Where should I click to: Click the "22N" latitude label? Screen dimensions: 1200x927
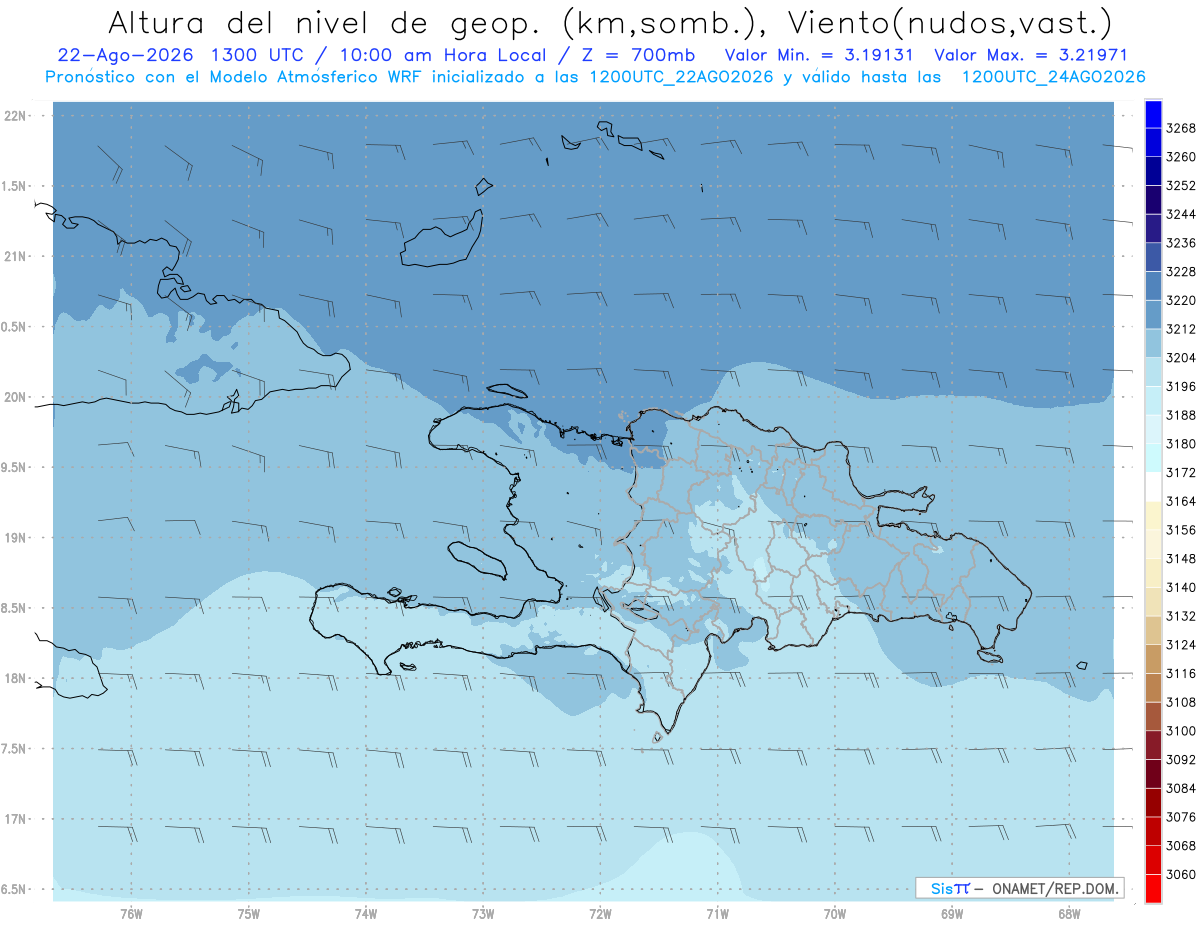[x=15, y=116]
